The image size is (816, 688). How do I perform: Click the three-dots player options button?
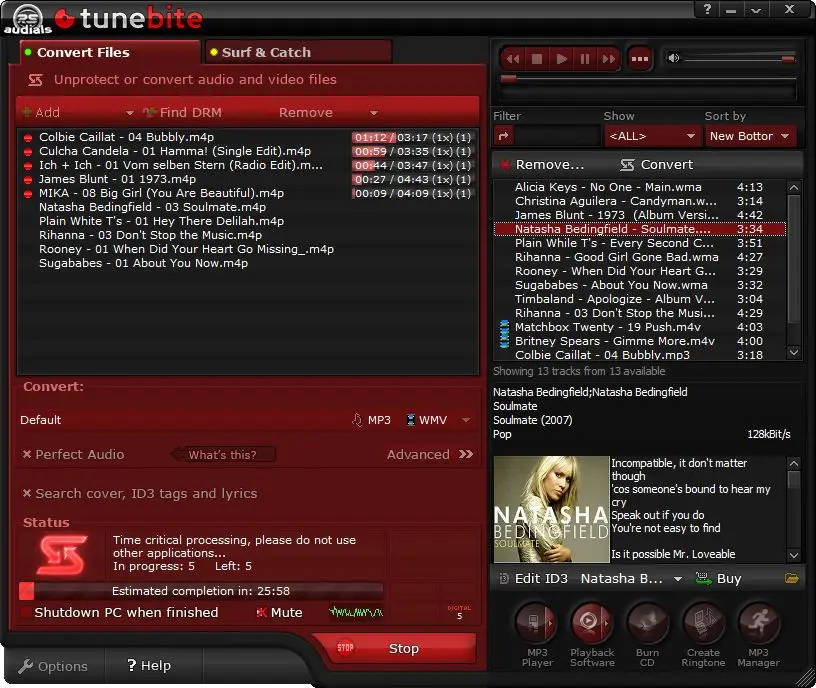(x=640, y=59)
